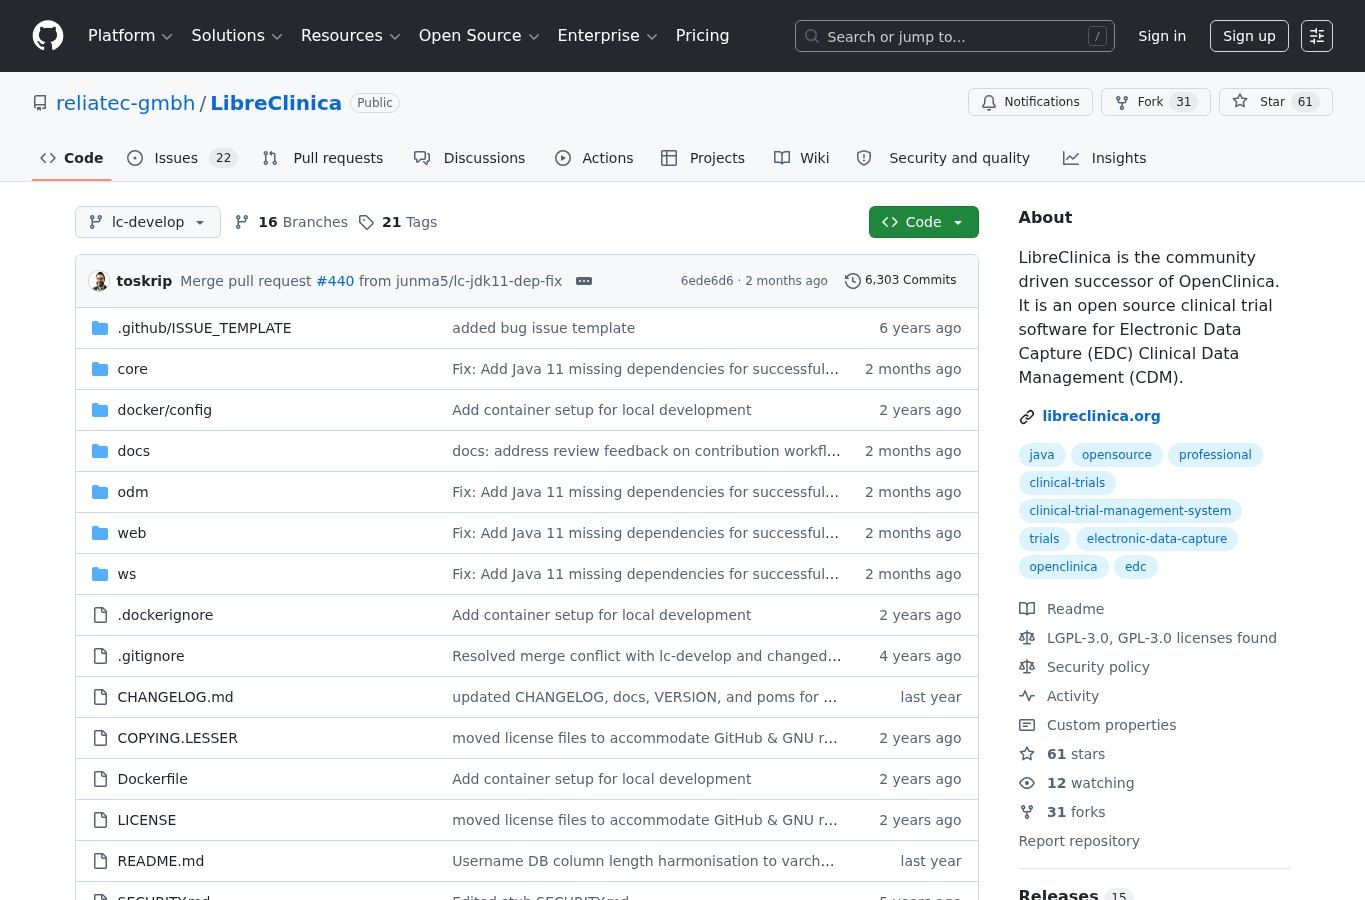Switch to the Discussions tab

[x=469, y=158]
